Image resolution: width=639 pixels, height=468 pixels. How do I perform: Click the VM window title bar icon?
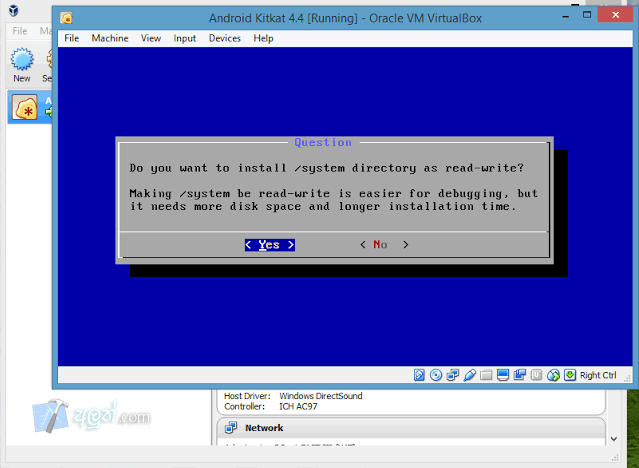point(66,18)
